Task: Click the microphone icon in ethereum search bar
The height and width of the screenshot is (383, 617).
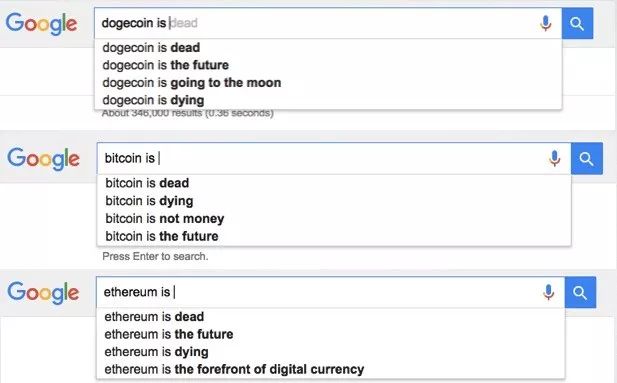Action: [x=549, y=292]
